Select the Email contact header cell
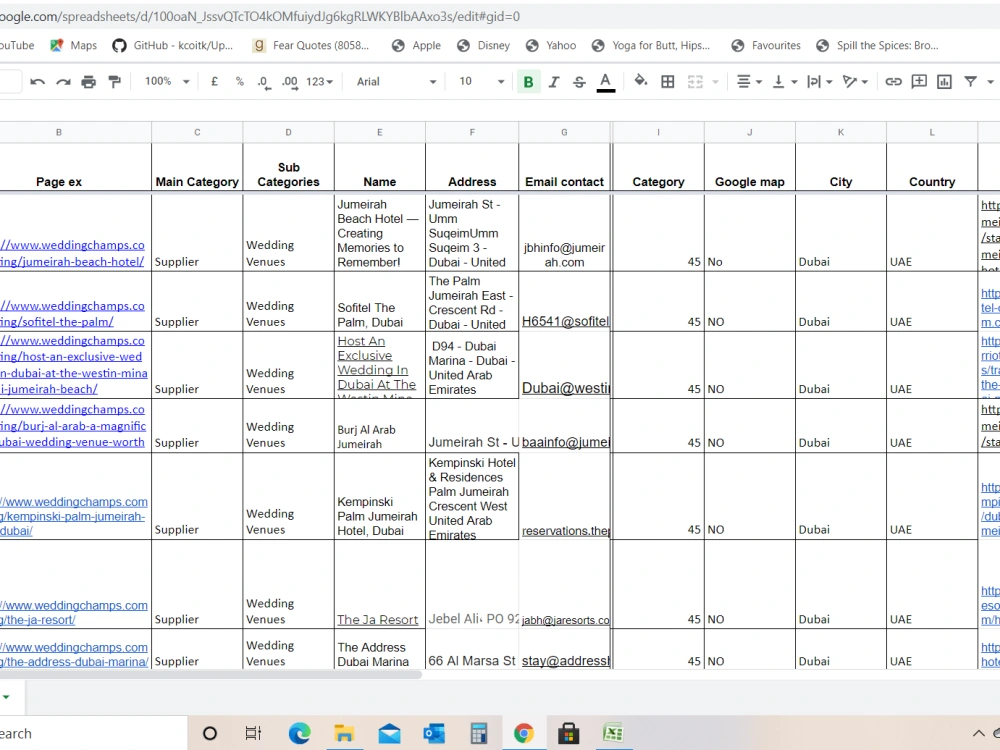This screenshot has width=1000, height=750. tap(564, 168)
